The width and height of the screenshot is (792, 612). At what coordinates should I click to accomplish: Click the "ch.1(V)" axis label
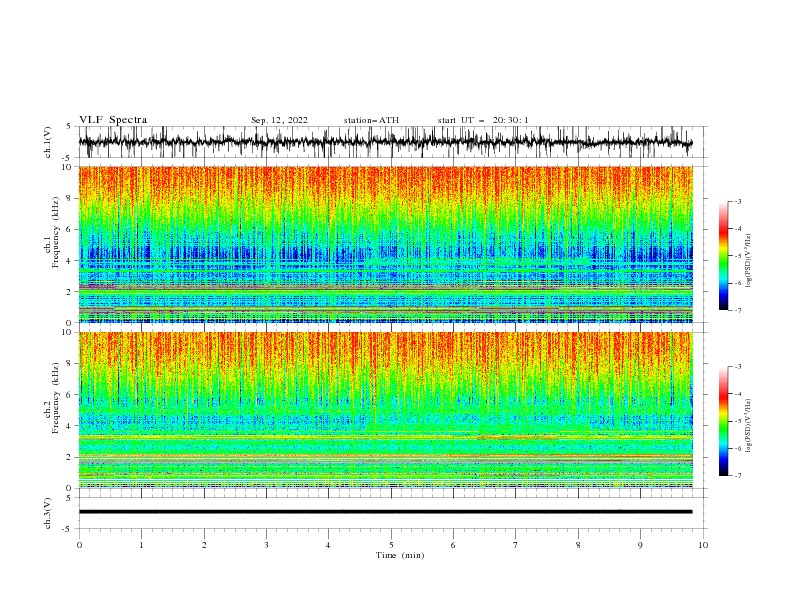[48, 142]
